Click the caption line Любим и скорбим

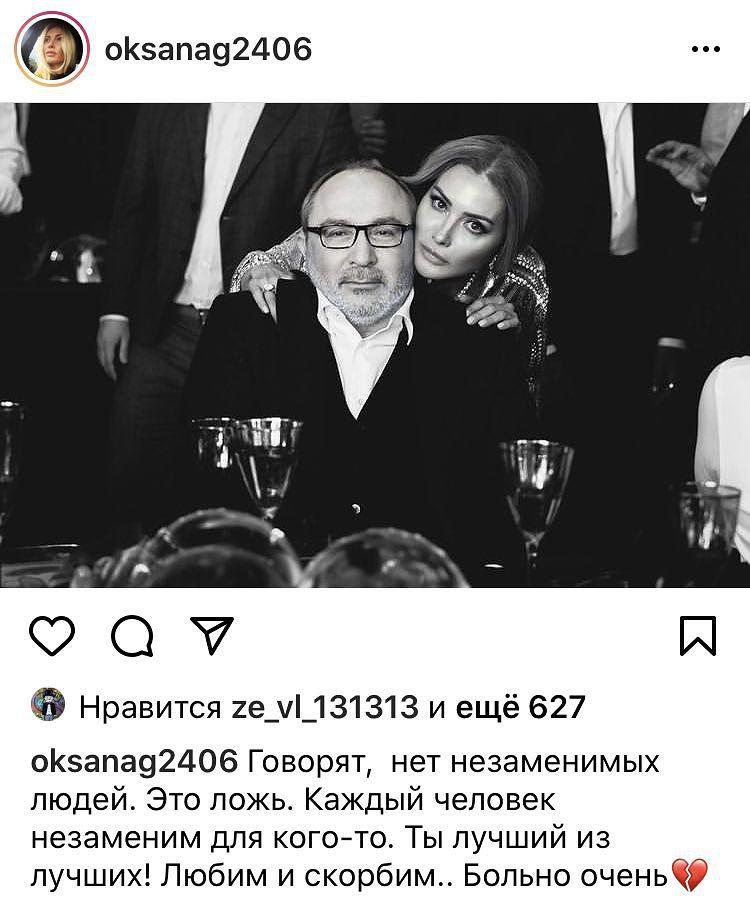(298, 875)
